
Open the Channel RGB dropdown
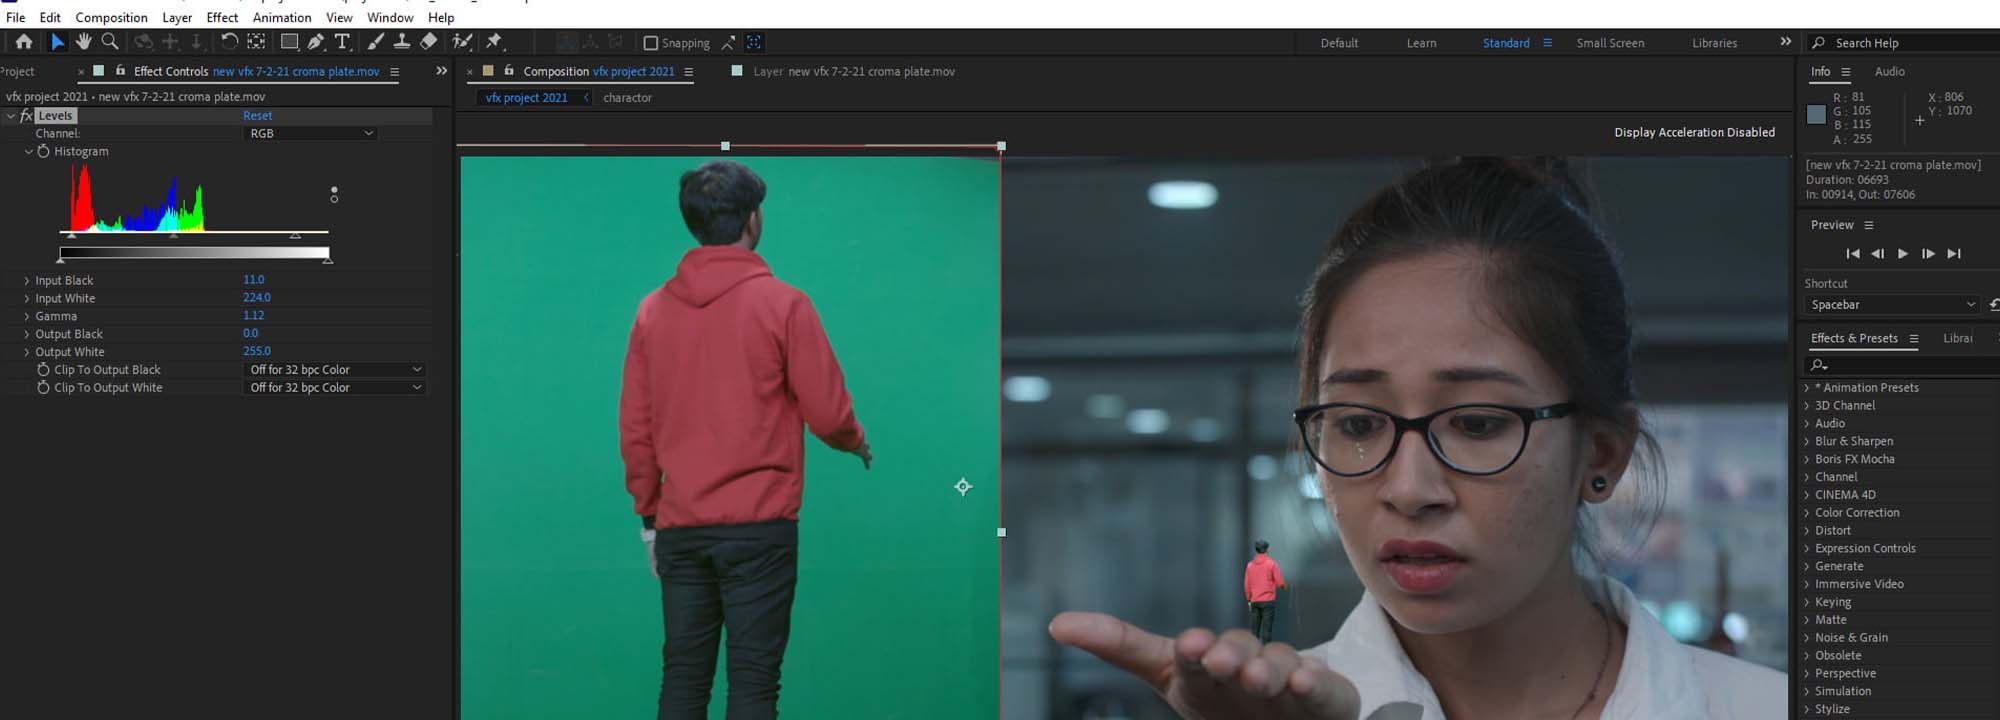[x=310, y=133]
